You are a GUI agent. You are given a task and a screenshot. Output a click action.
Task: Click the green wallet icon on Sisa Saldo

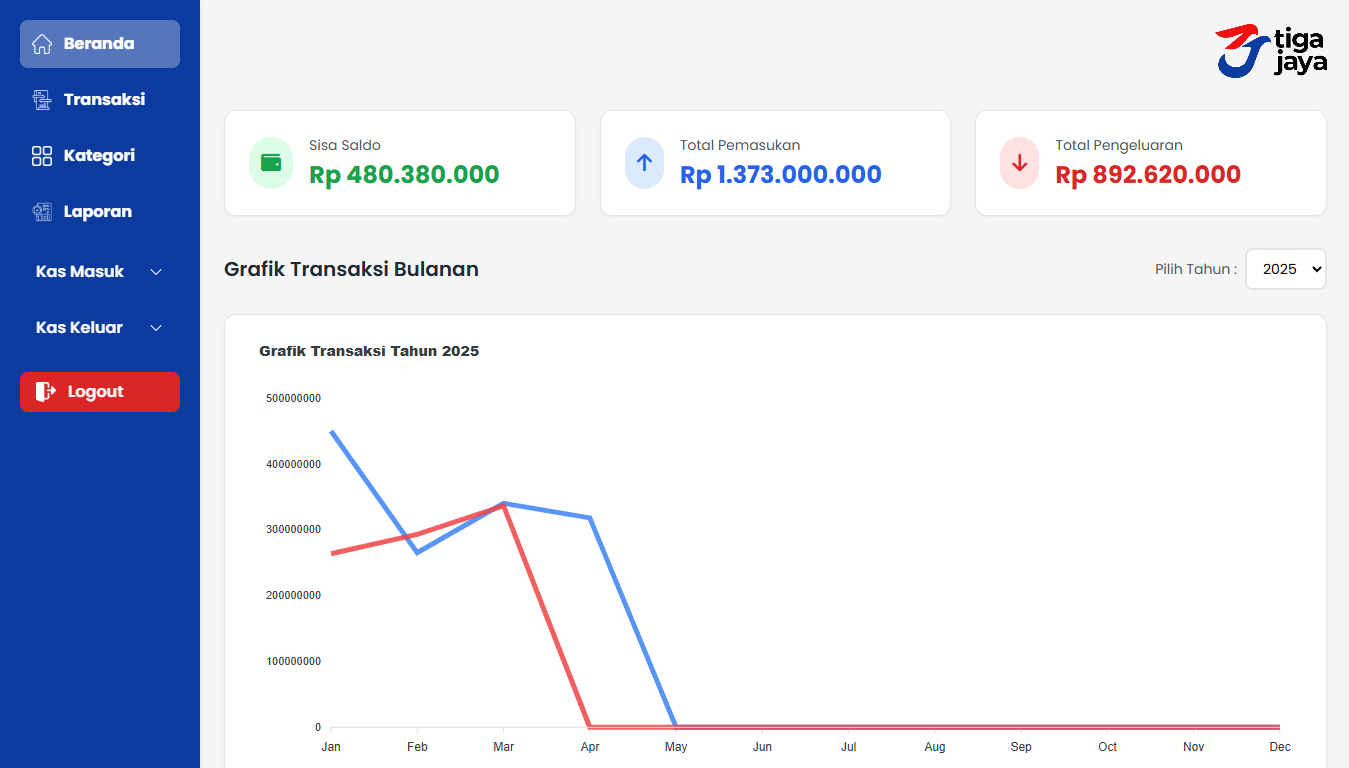pos(271,163)
